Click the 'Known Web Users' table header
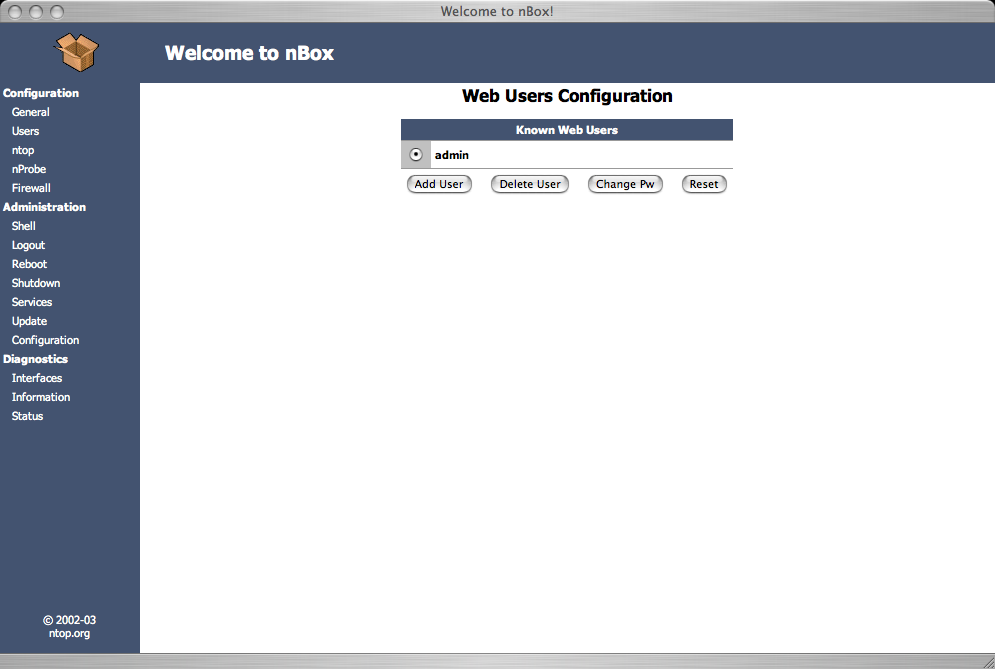The image size is (995, 669). 567,129
